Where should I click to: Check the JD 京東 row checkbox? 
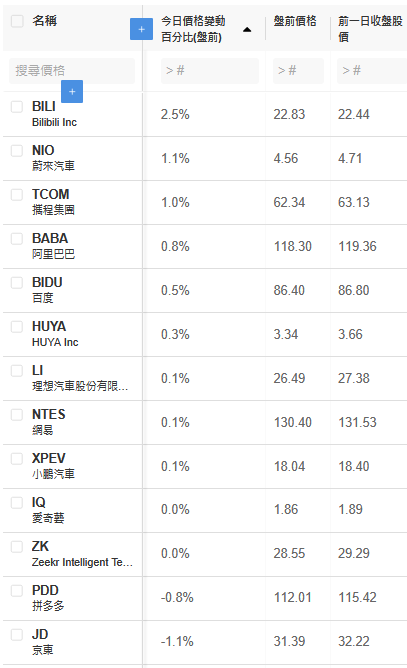coord(17,635)
